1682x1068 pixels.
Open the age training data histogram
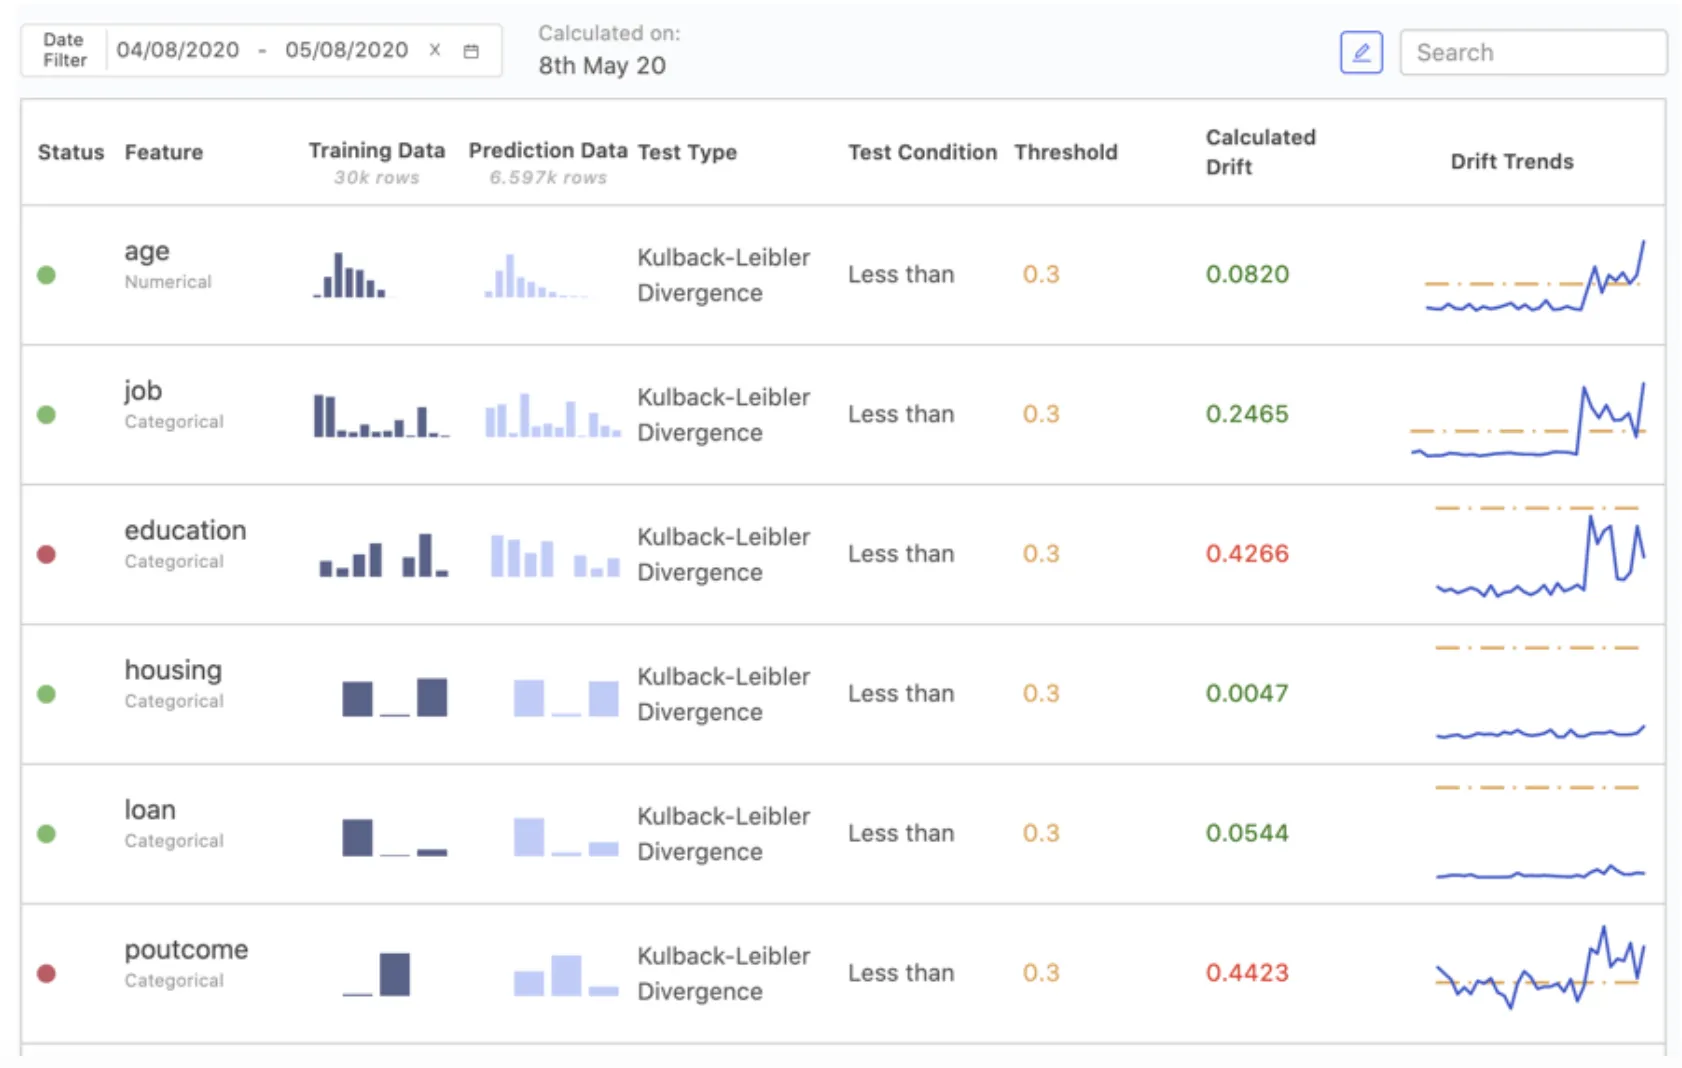click(x=349, y=276)
